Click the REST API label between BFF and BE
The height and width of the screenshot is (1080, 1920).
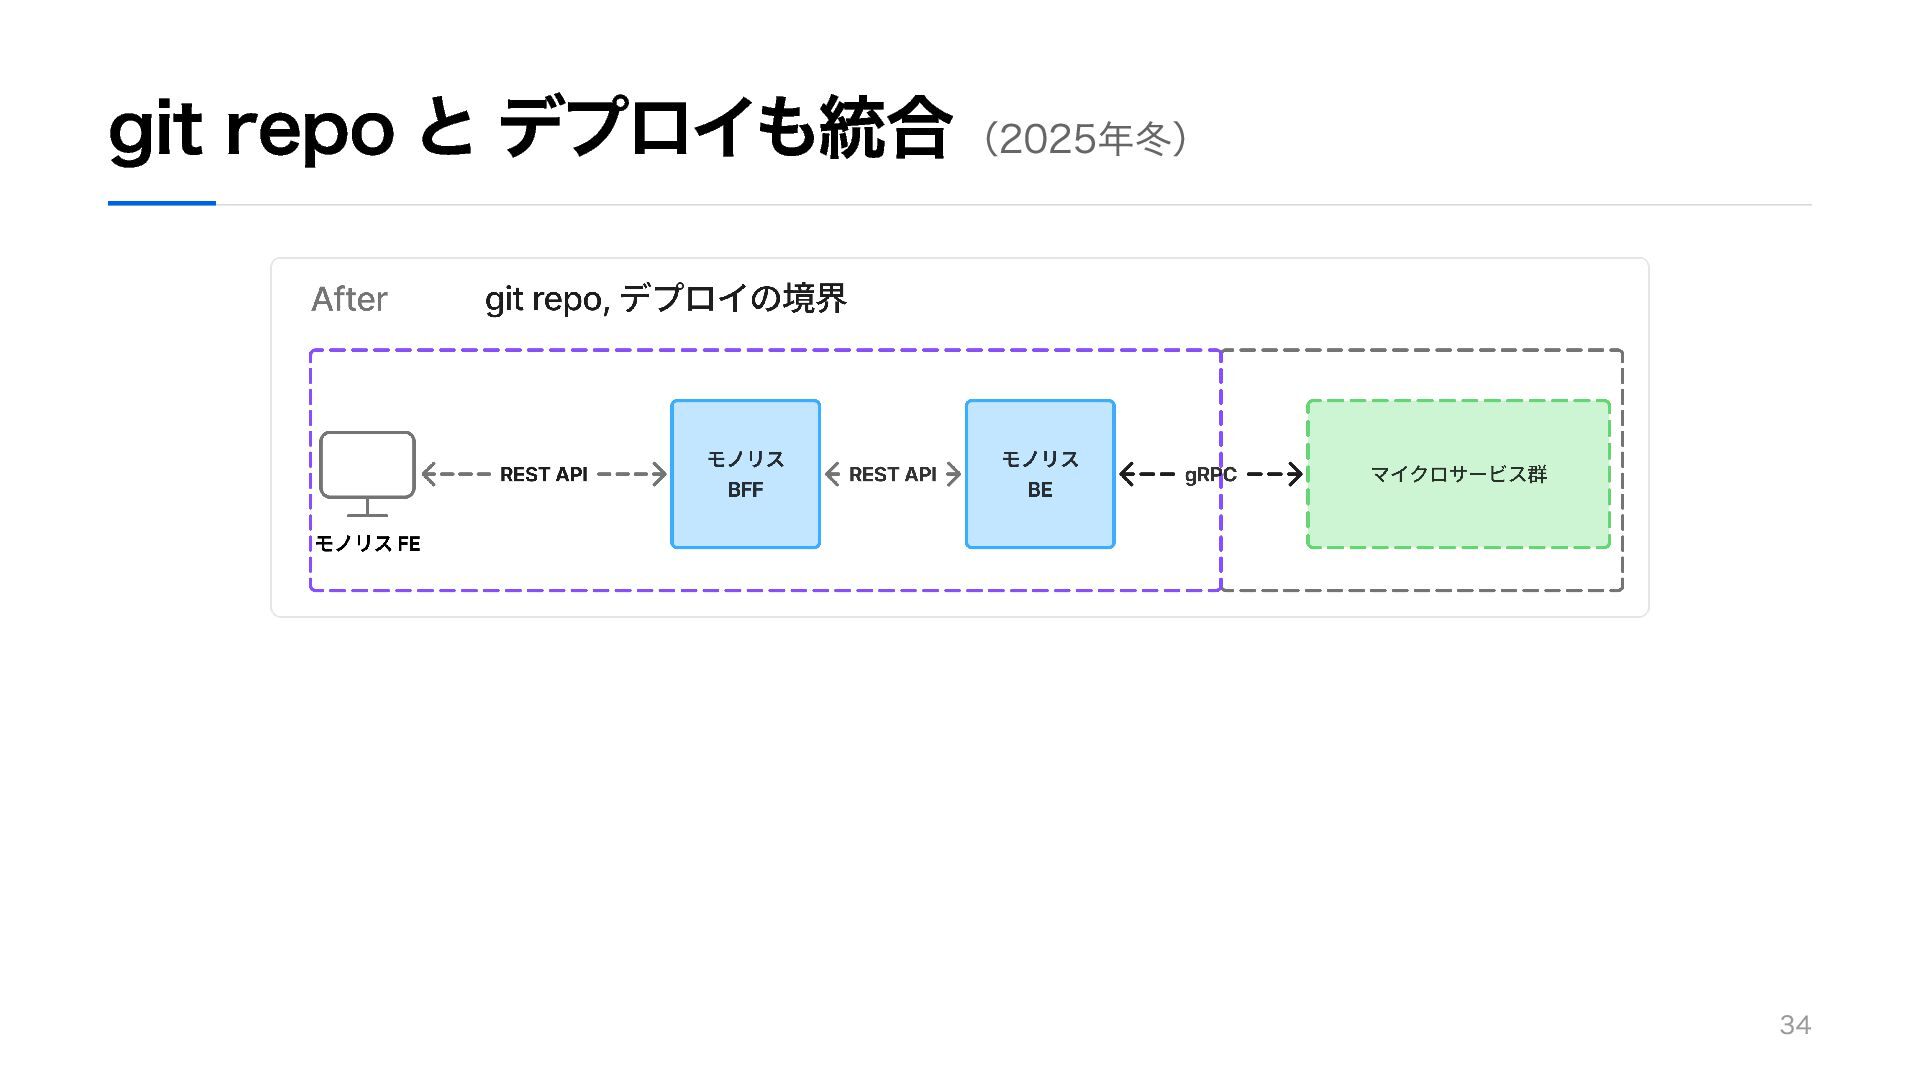[892, 474]
